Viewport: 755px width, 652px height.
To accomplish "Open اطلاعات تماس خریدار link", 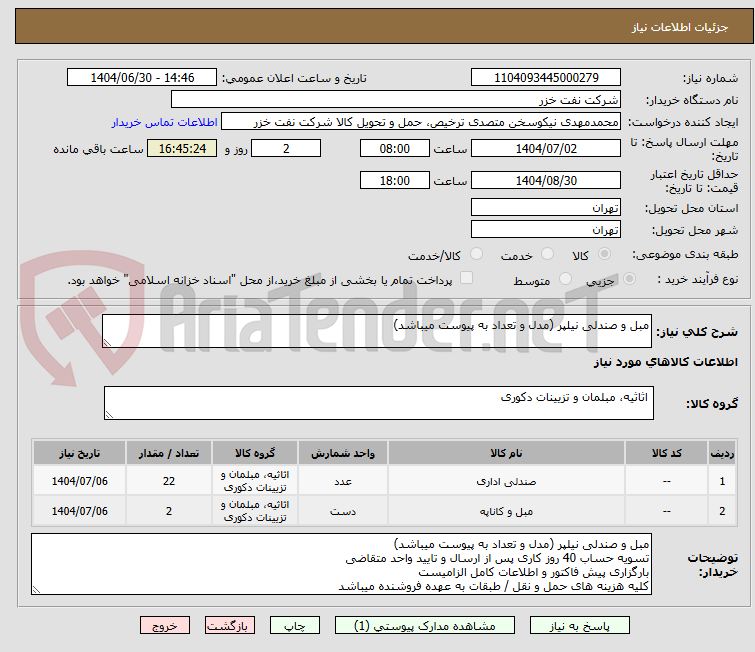I will tap(165, 122).
